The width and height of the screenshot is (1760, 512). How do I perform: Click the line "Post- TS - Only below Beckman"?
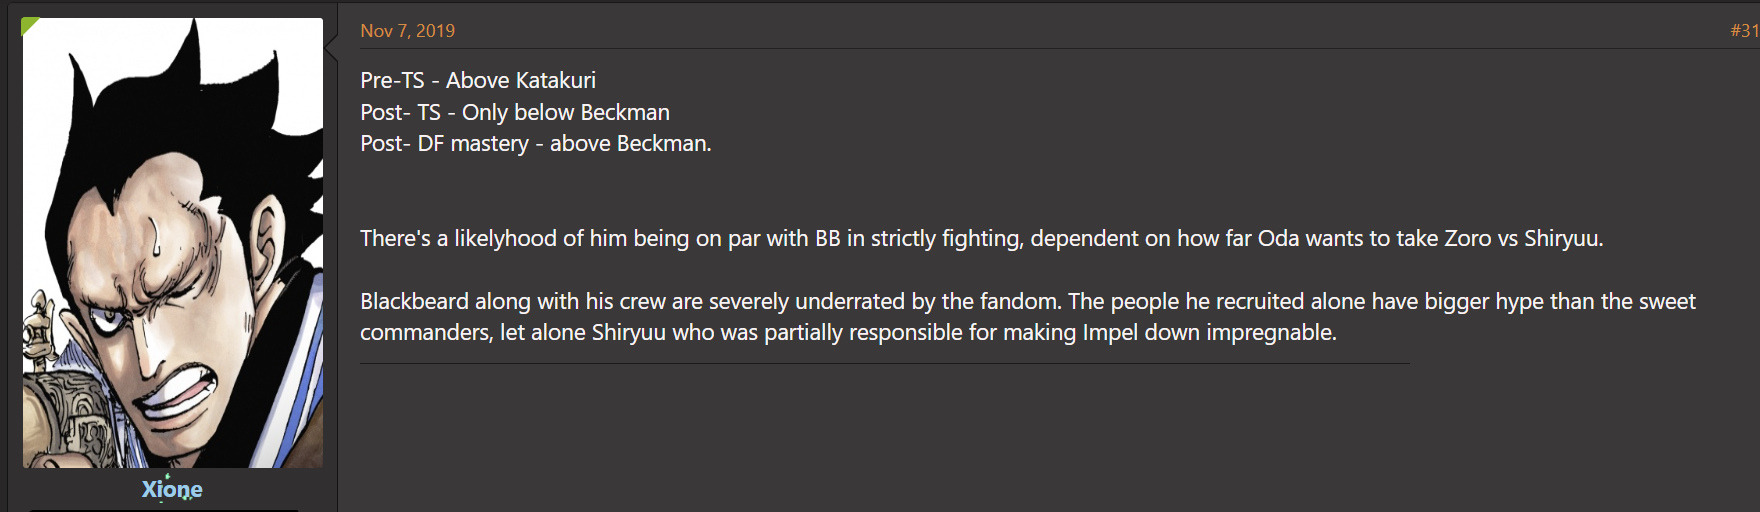[515, 112]
